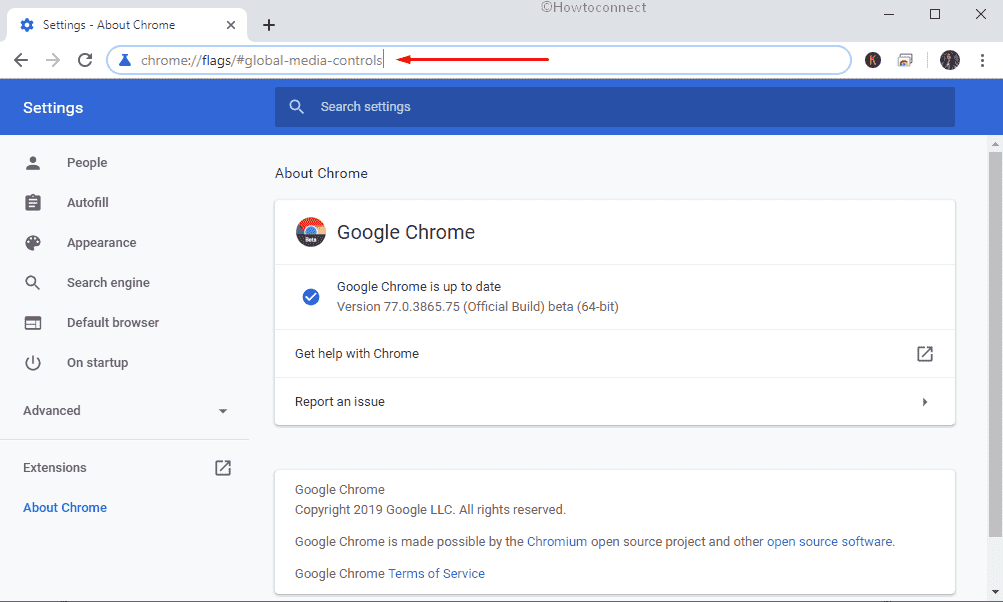The height and width of the screenshot is (602, 1003).
Task: Focus the Search settings field
Action: tap(615, 107)
